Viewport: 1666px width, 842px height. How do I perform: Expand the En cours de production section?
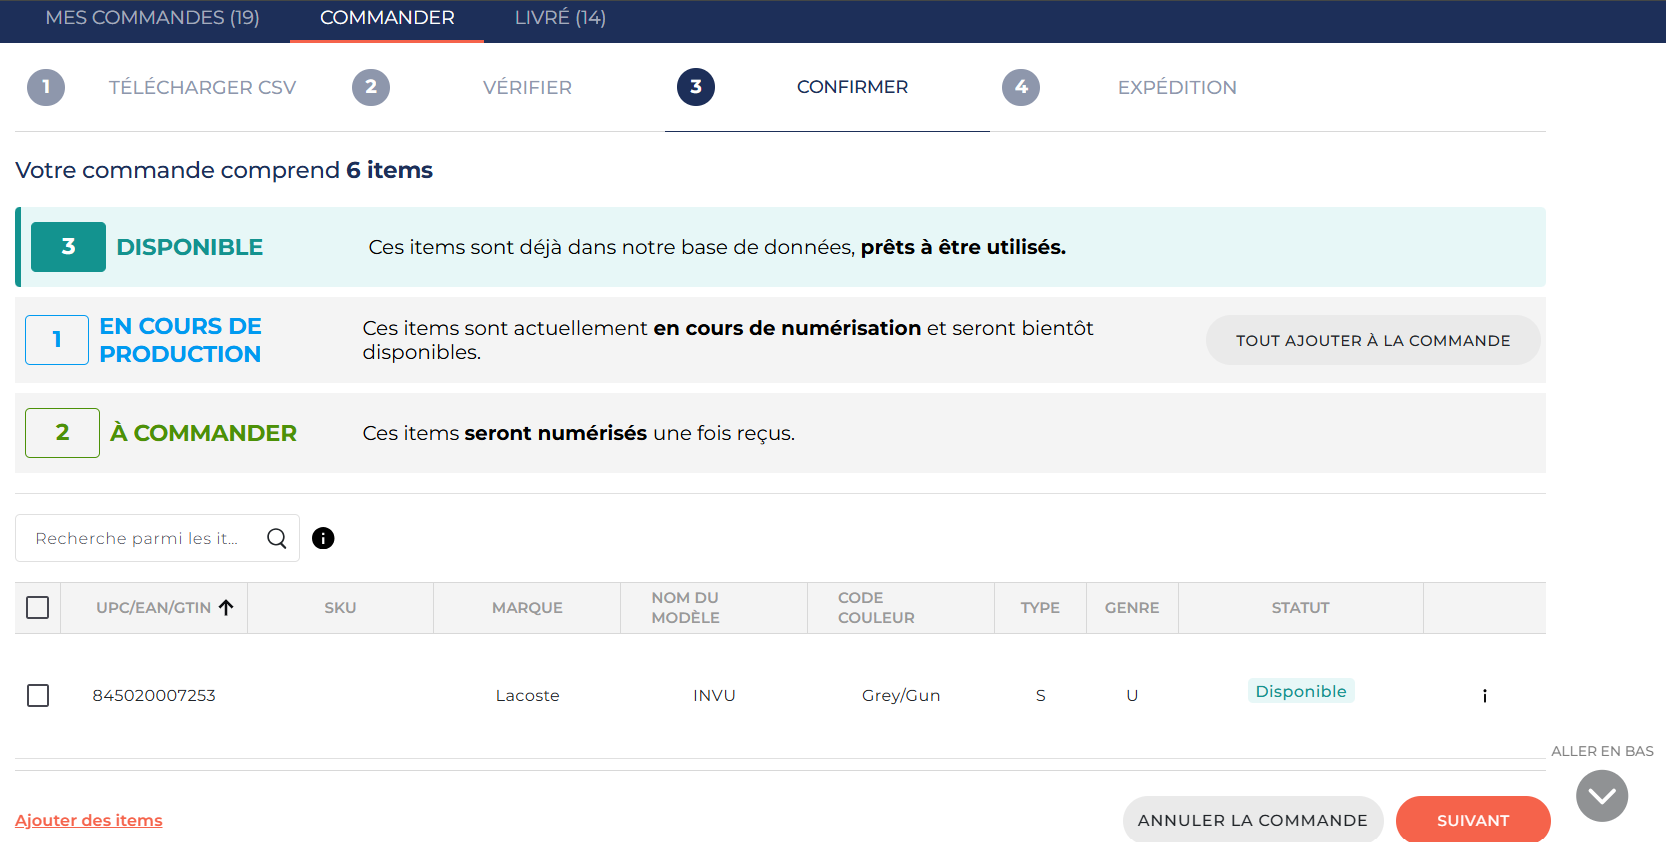180,340
